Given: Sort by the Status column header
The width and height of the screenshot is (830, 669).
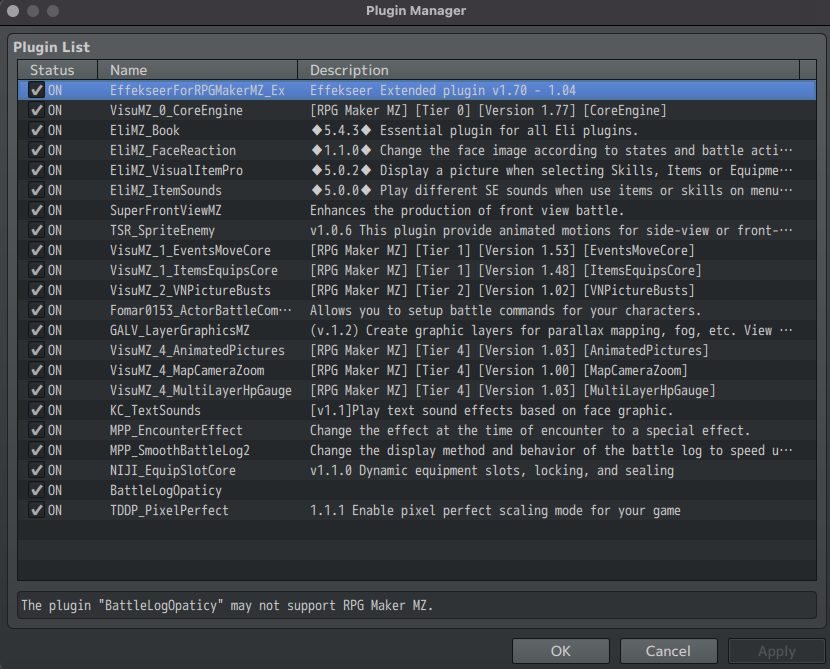Looking at the screenshot, I should (x=58, y=70).
